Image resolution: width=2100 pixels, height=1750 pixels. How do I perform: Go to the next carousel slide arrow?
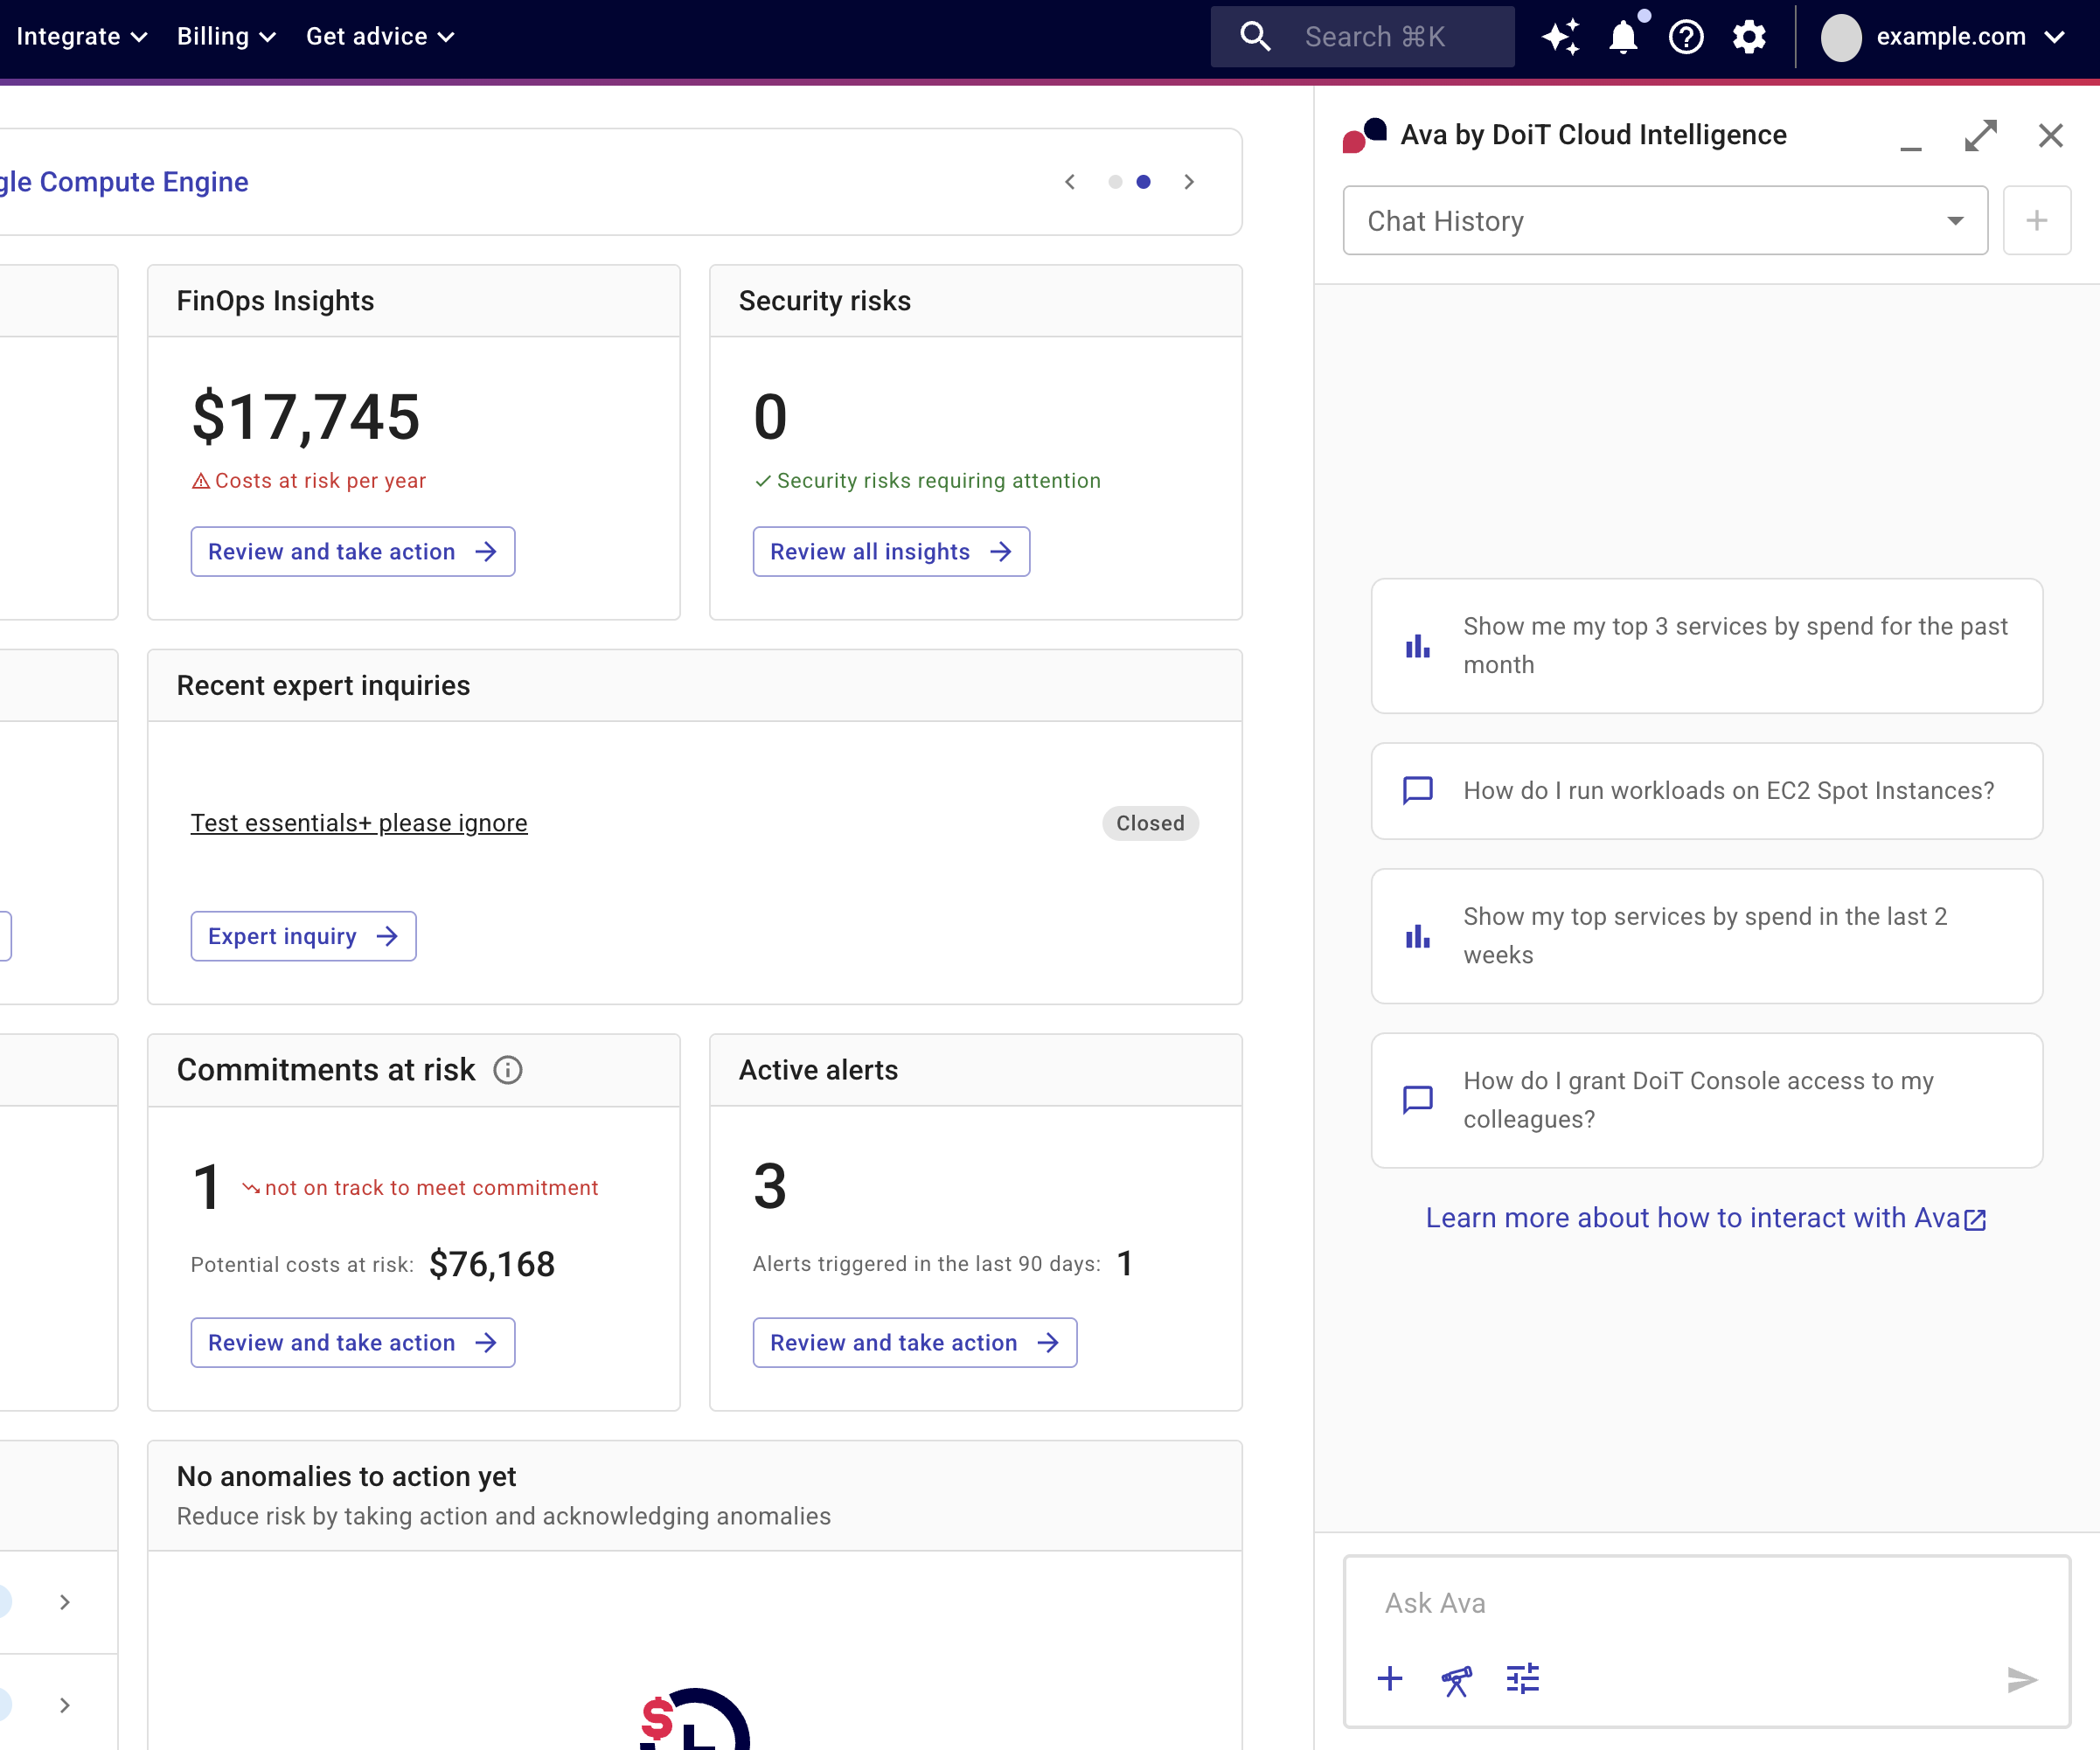coord(1189,182)
